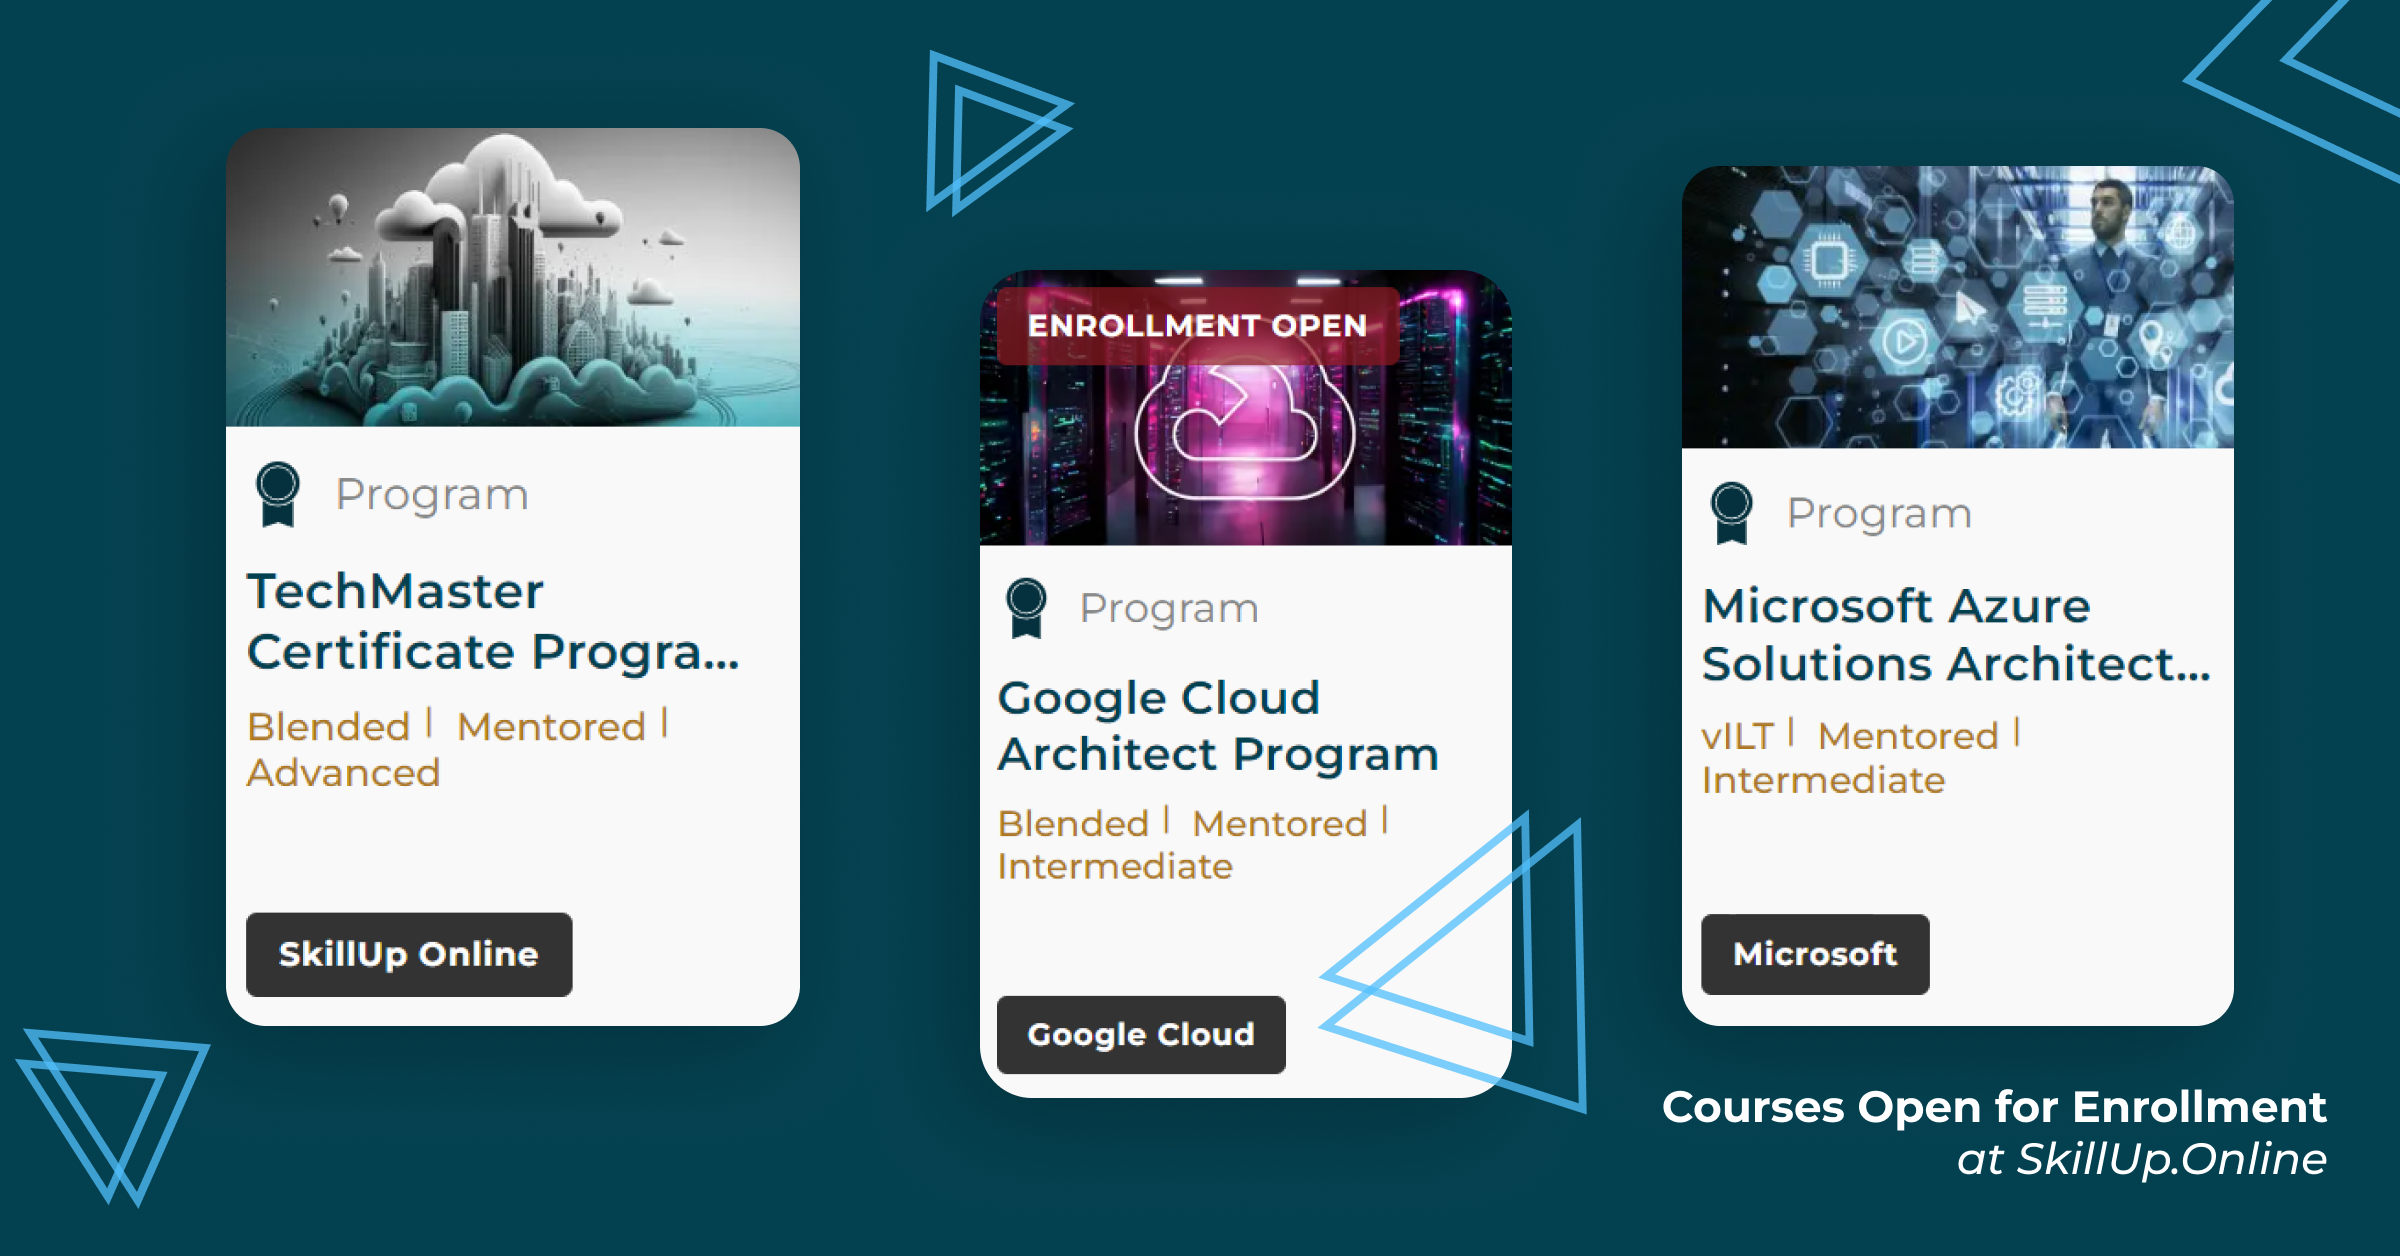This screenshot has height=1256, width=2400.
Task: Click Mentored tag on TechMaster card
Action: (552, 726)
